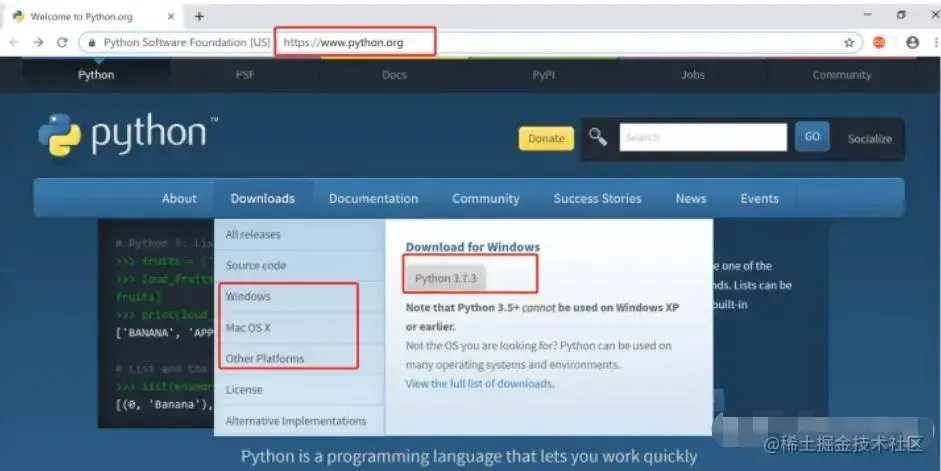Choose All releases from Downloads menu
This screenshot has width=941, height=471.
(299, 235)
